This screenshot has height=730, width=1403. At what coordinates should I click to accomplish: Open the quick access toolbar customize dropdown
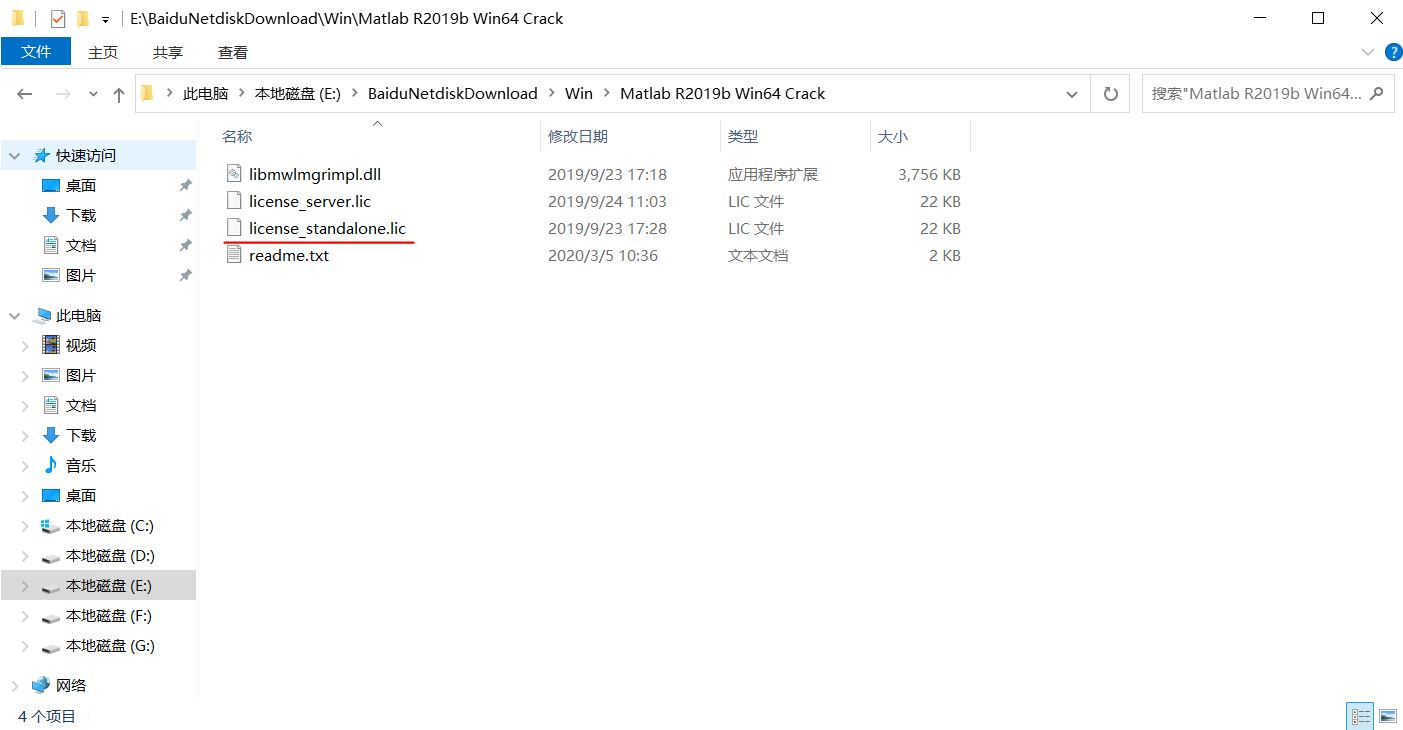coord(105,19)
